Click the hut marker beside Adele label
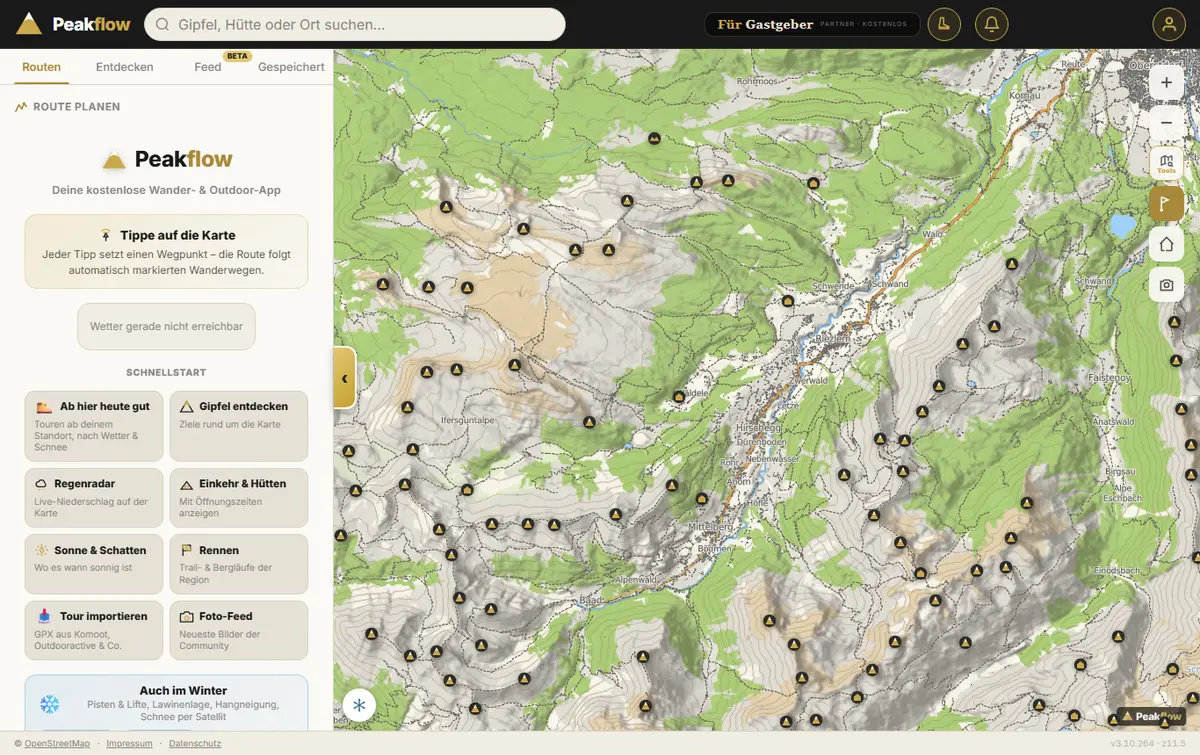The height and width of the screenshot is (755, 1200). [x=679, y=397]
